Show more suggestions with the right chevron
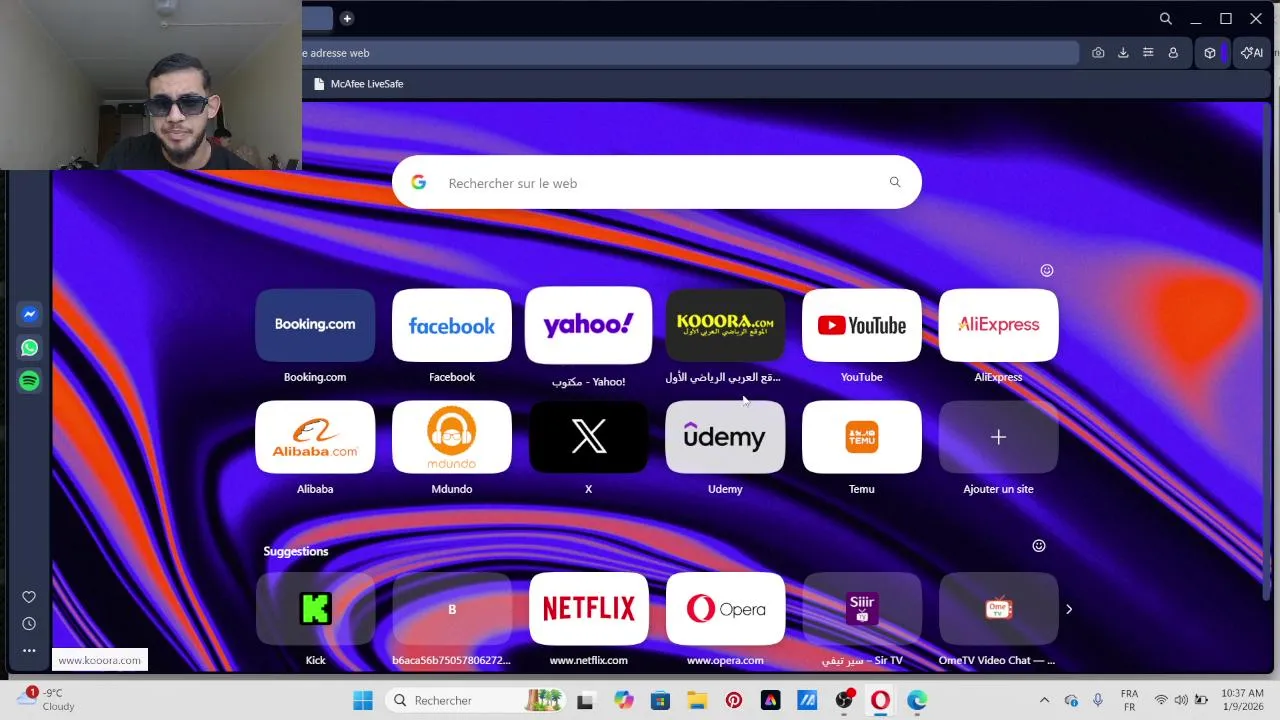The image size is (1280, 720). [1069, 609]
